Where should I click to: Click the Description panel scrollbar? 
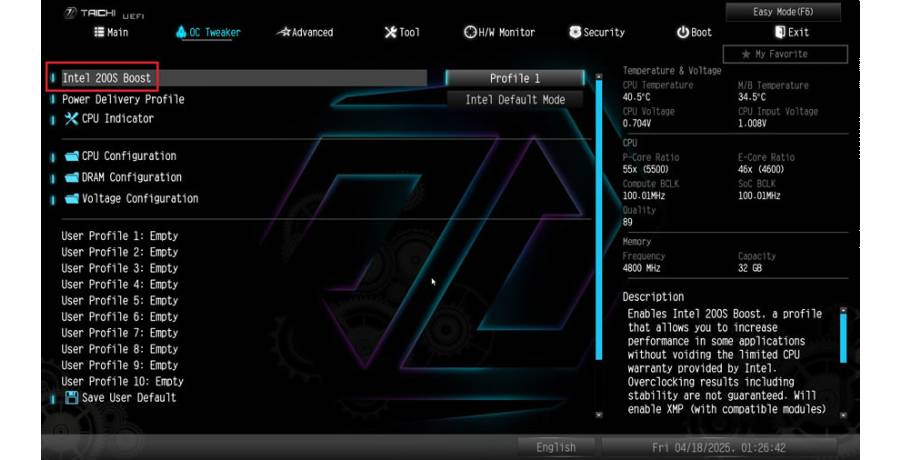843,339
